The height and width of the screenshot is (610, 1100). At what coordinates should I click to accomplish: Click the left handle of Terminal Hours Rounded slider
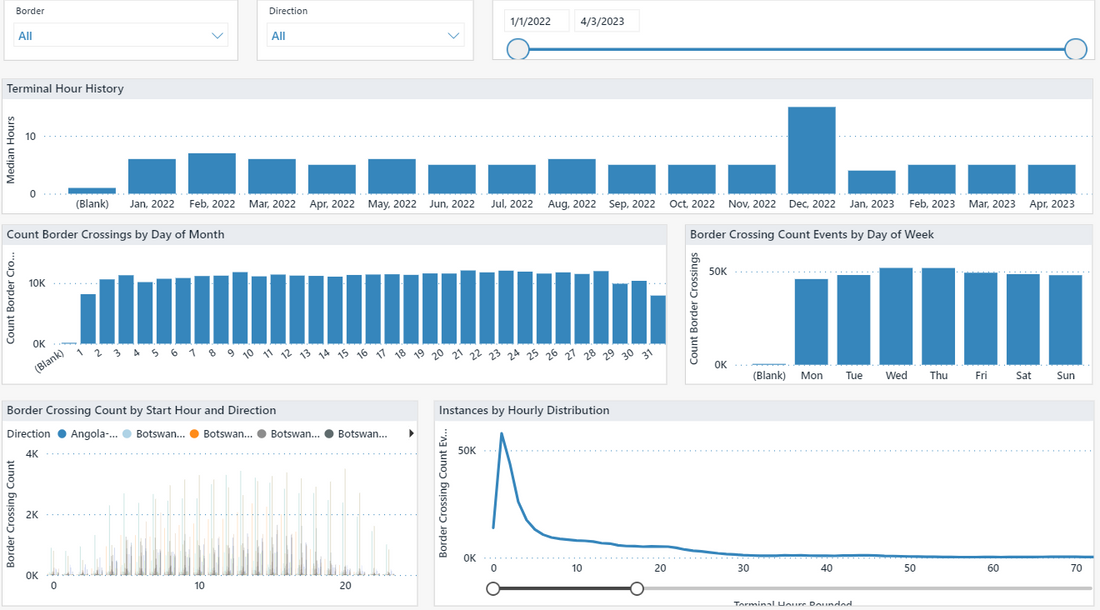pos(493,588)
